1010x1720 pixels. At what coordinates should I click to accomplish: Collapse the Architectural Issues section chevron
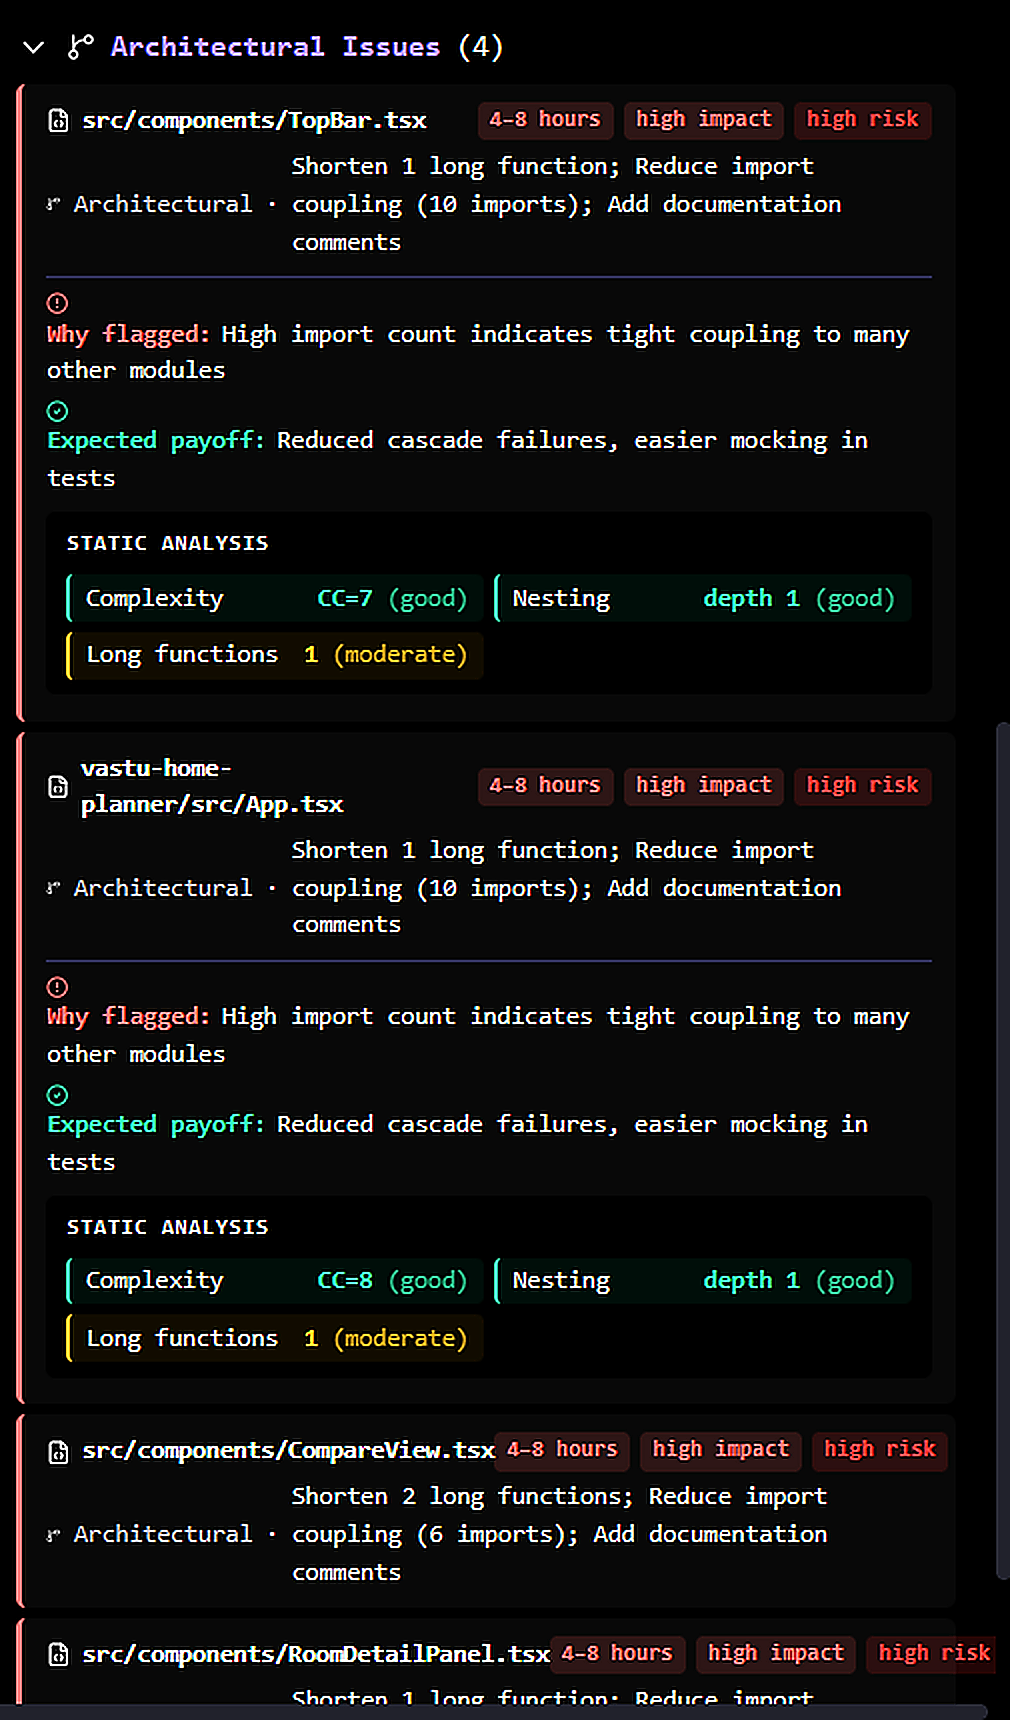click(34, 47)
